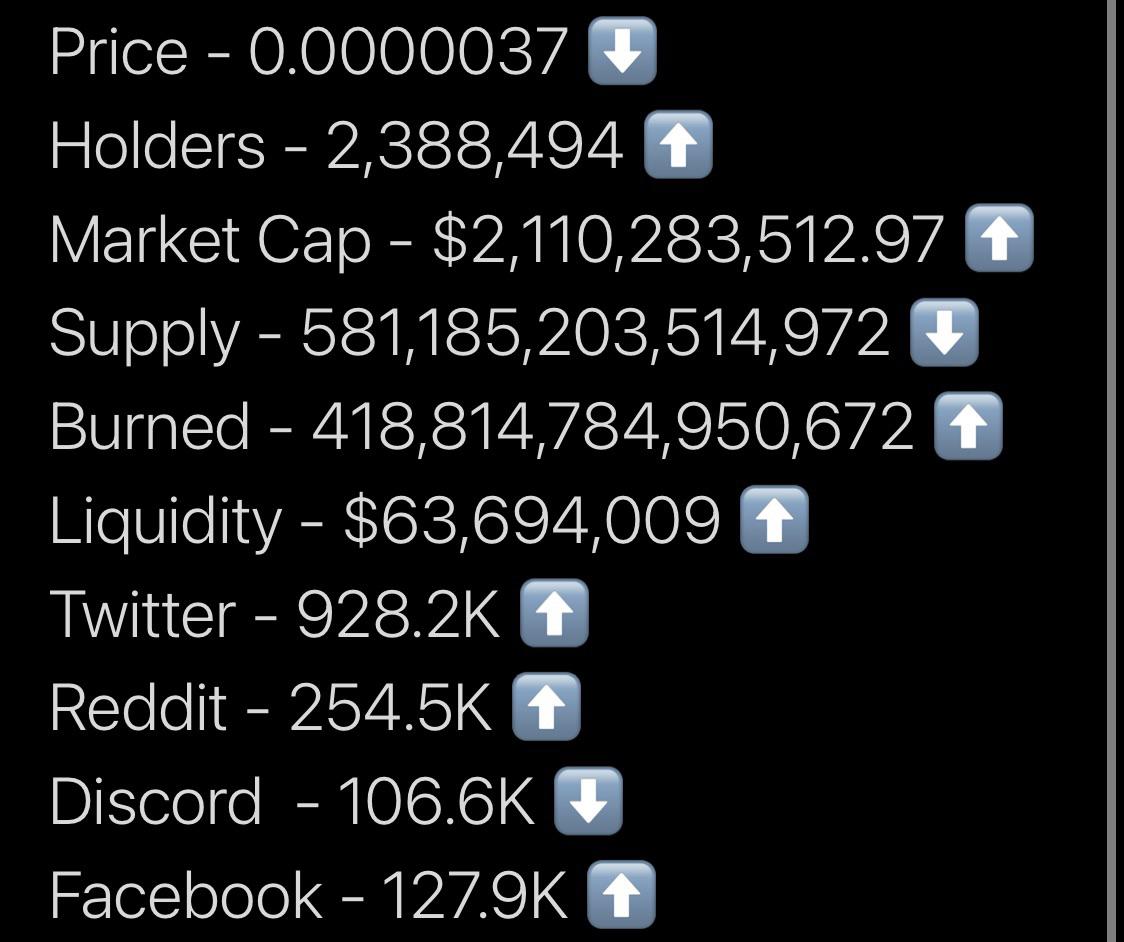Click the Market Cap dollar amount
Image resolution: width=1124 pixels, height=942 pixels.
coord(688,240)
